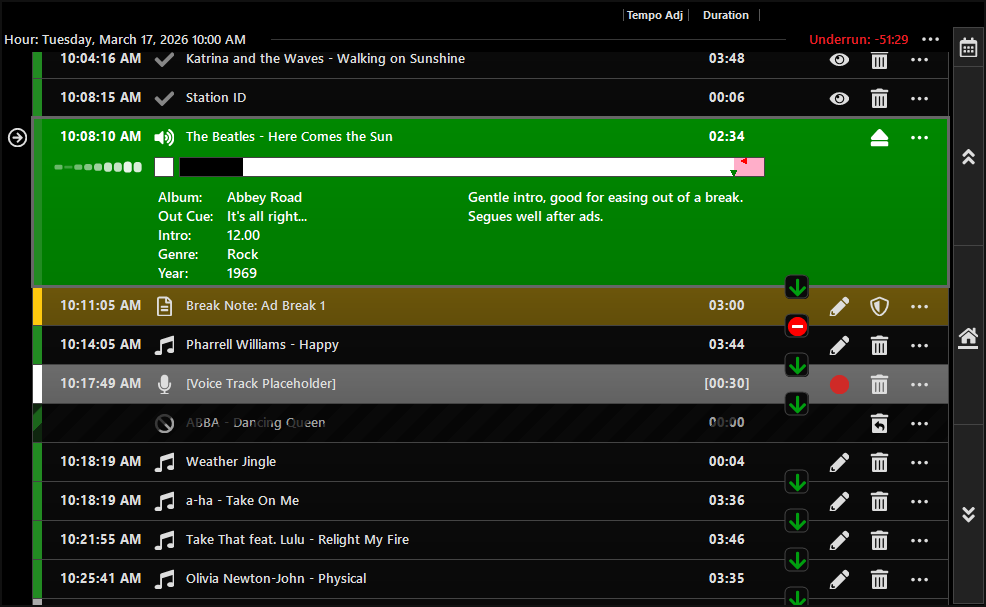Select the Weather Jingle title text
Viewport: 986px width, 607px height.
pyautogui.click(x=231, y=462)
